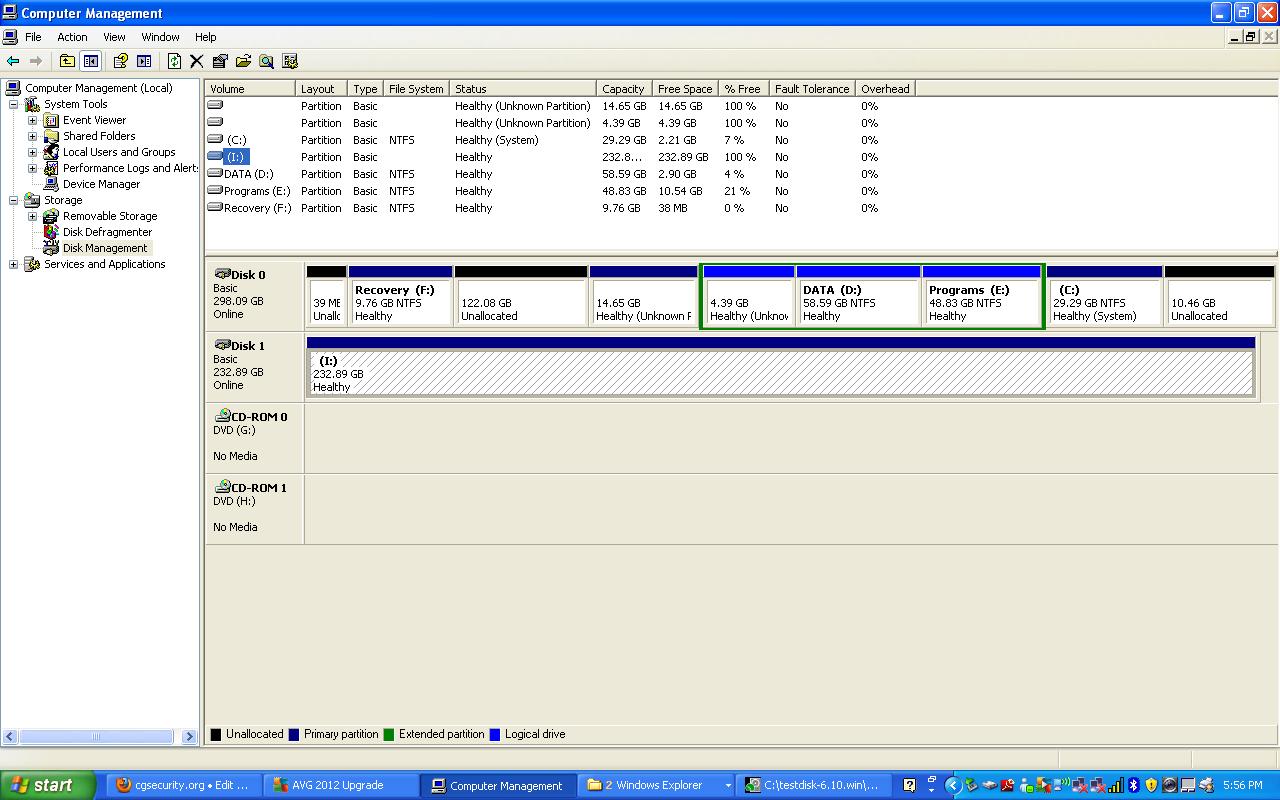This screenshot has height=800, width=1280.
Task: Select the Recovery (F:) volume row
Action: (x=560, y=208)
